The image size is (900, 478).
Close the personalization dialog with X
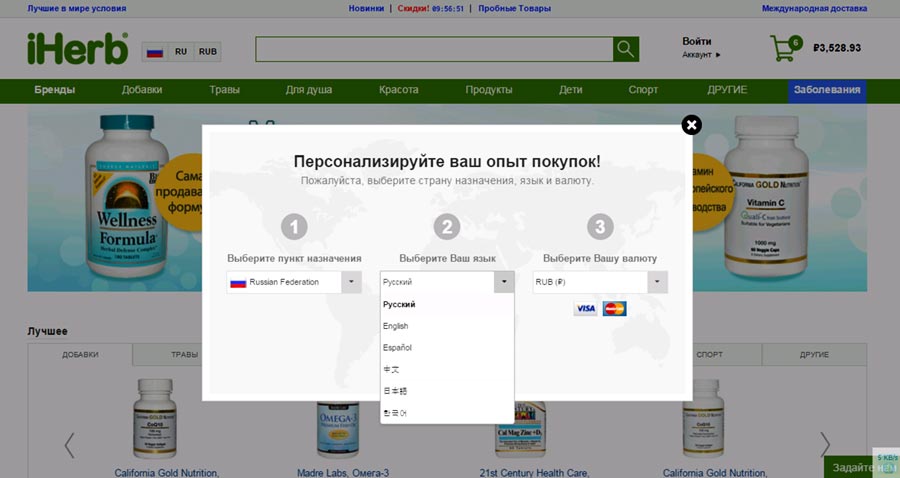692,125
